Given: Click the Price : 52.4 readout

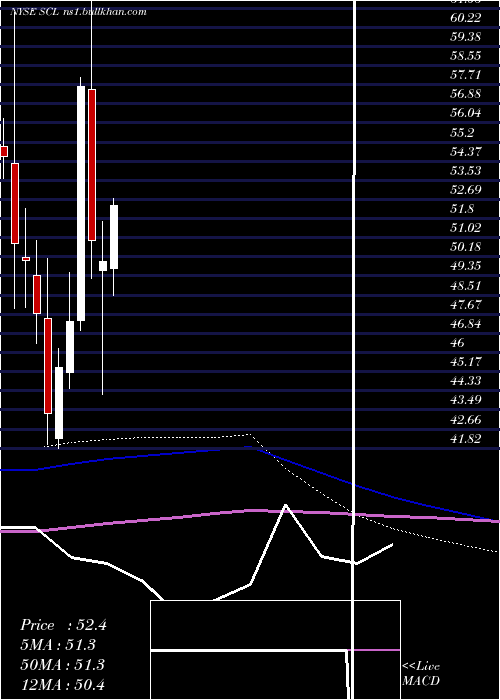Looking at the screenshot, I should (63, 625).
